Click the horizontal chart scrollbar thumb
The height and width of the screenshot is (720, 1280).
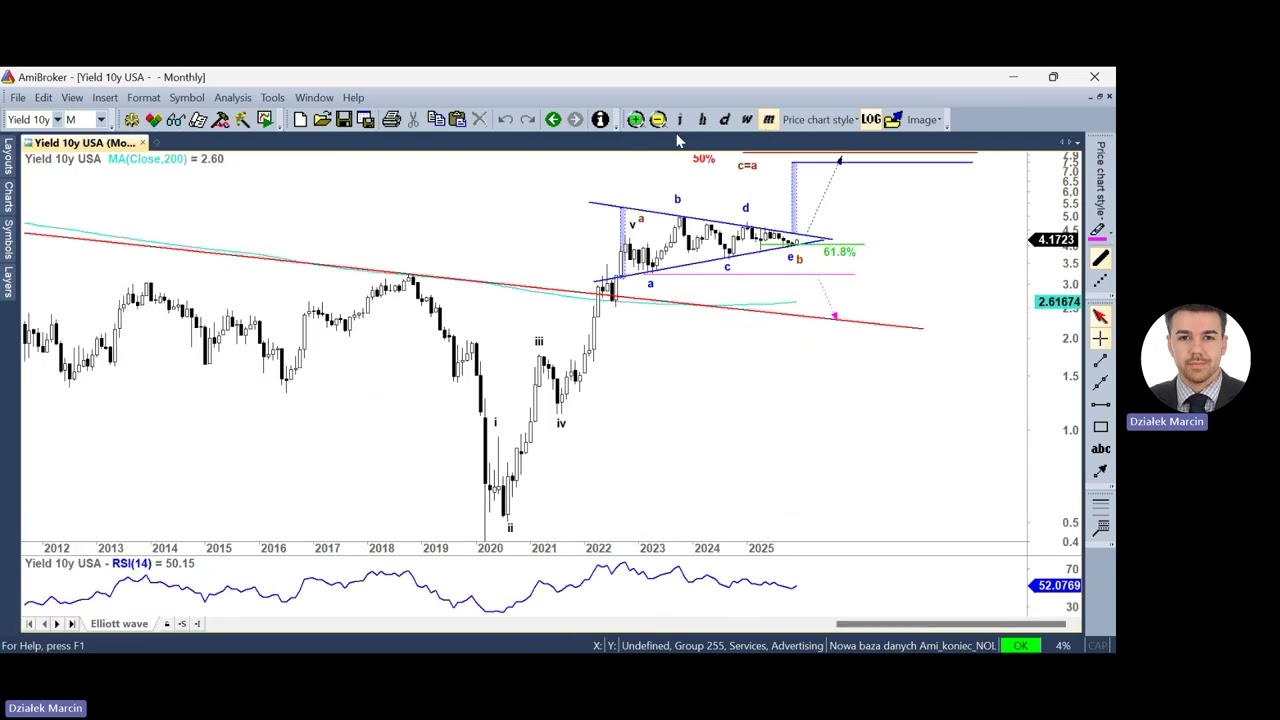coord(950,624)
